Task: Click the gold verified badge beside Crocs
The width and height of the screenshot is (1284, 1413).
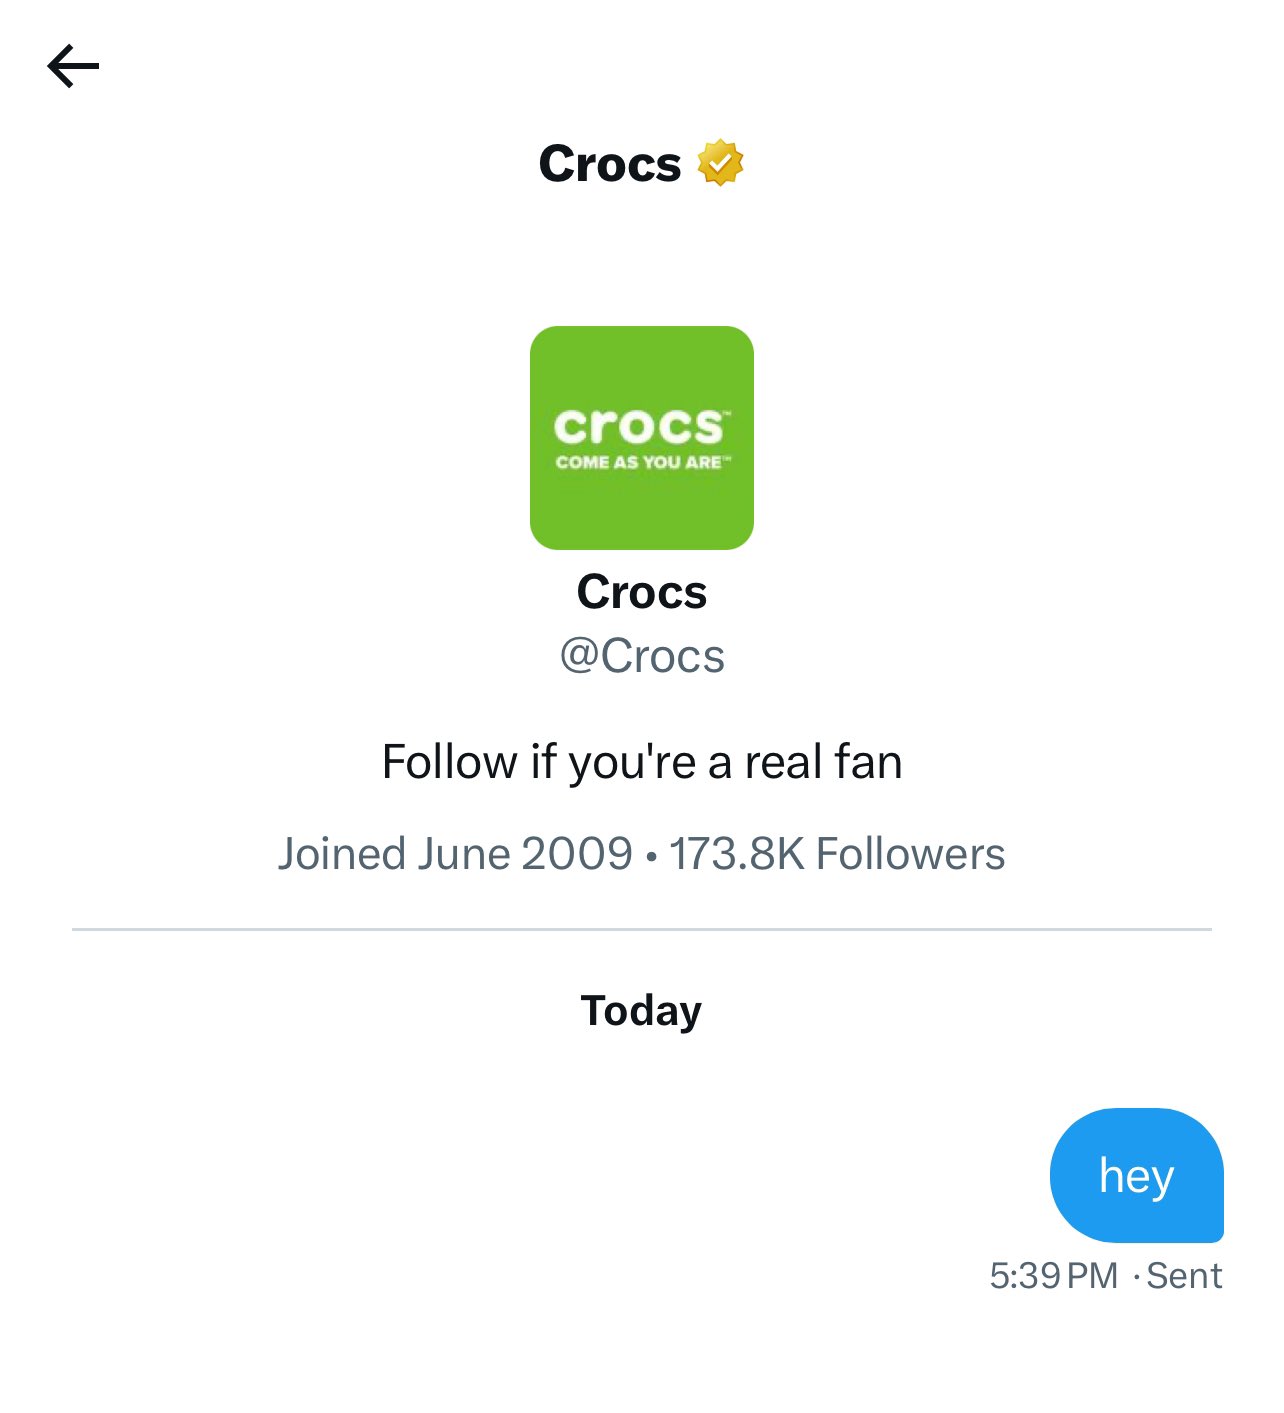Action: click(720, 163)
